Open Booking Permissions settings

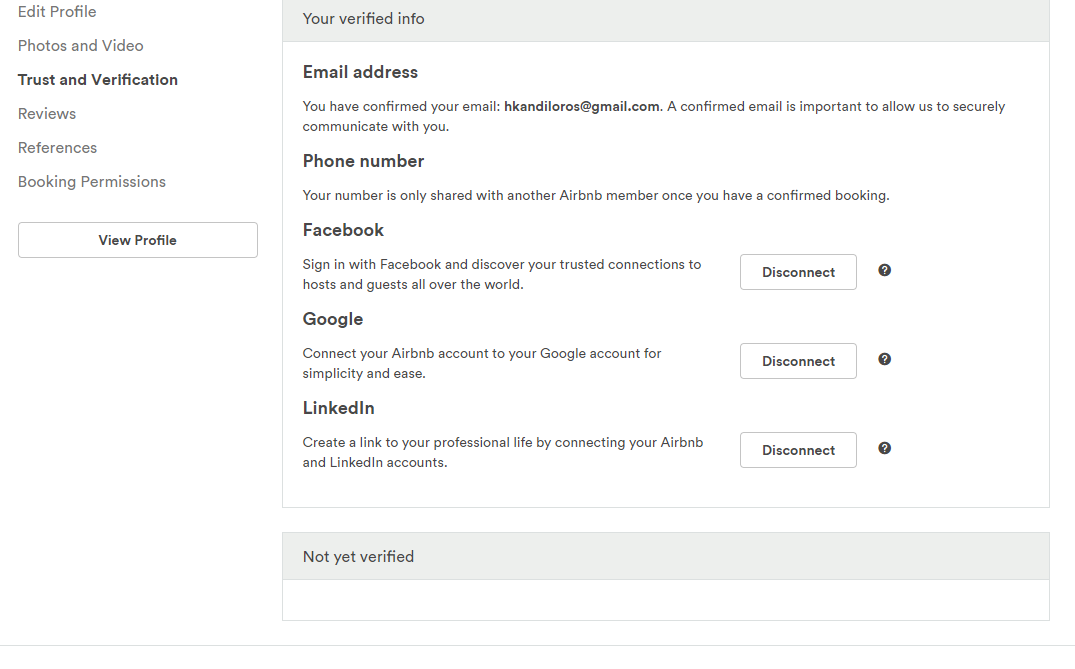pos(92,182)
